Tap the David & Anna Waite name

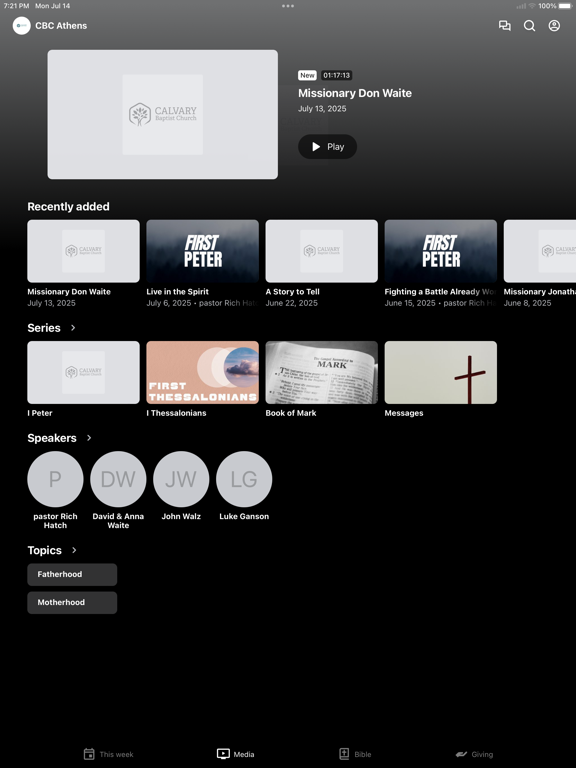pos(118,521)
